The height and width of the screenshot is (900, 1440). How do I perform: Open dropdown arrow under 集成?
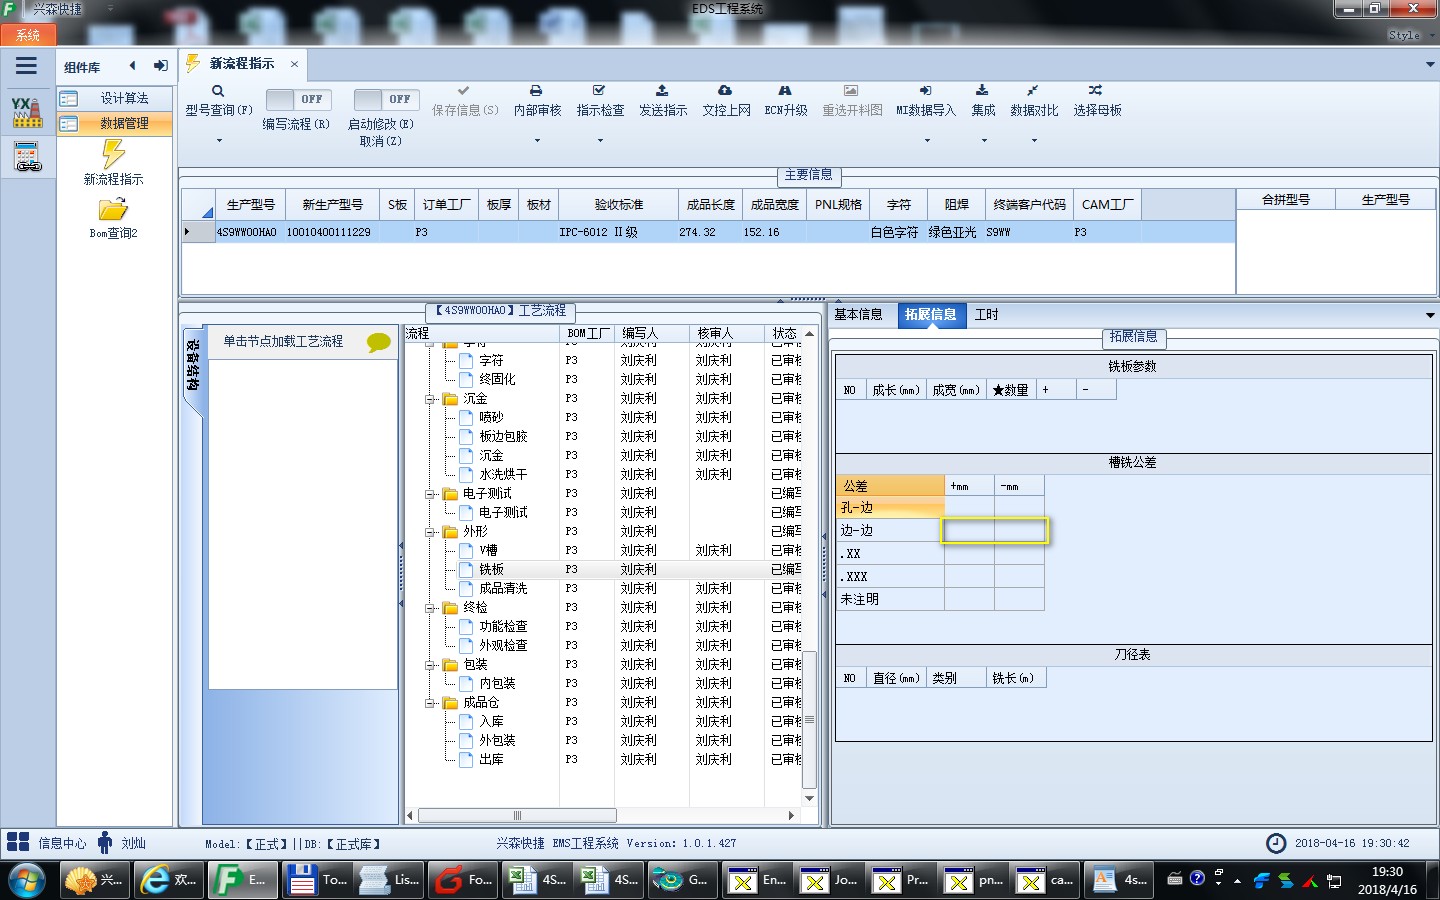click(984, 140)
